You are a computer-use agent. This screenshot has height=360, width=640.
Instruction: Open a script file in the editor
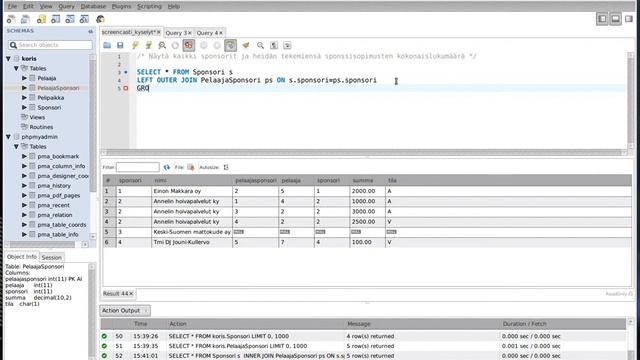pyautogui.click(x=107, y=45)
